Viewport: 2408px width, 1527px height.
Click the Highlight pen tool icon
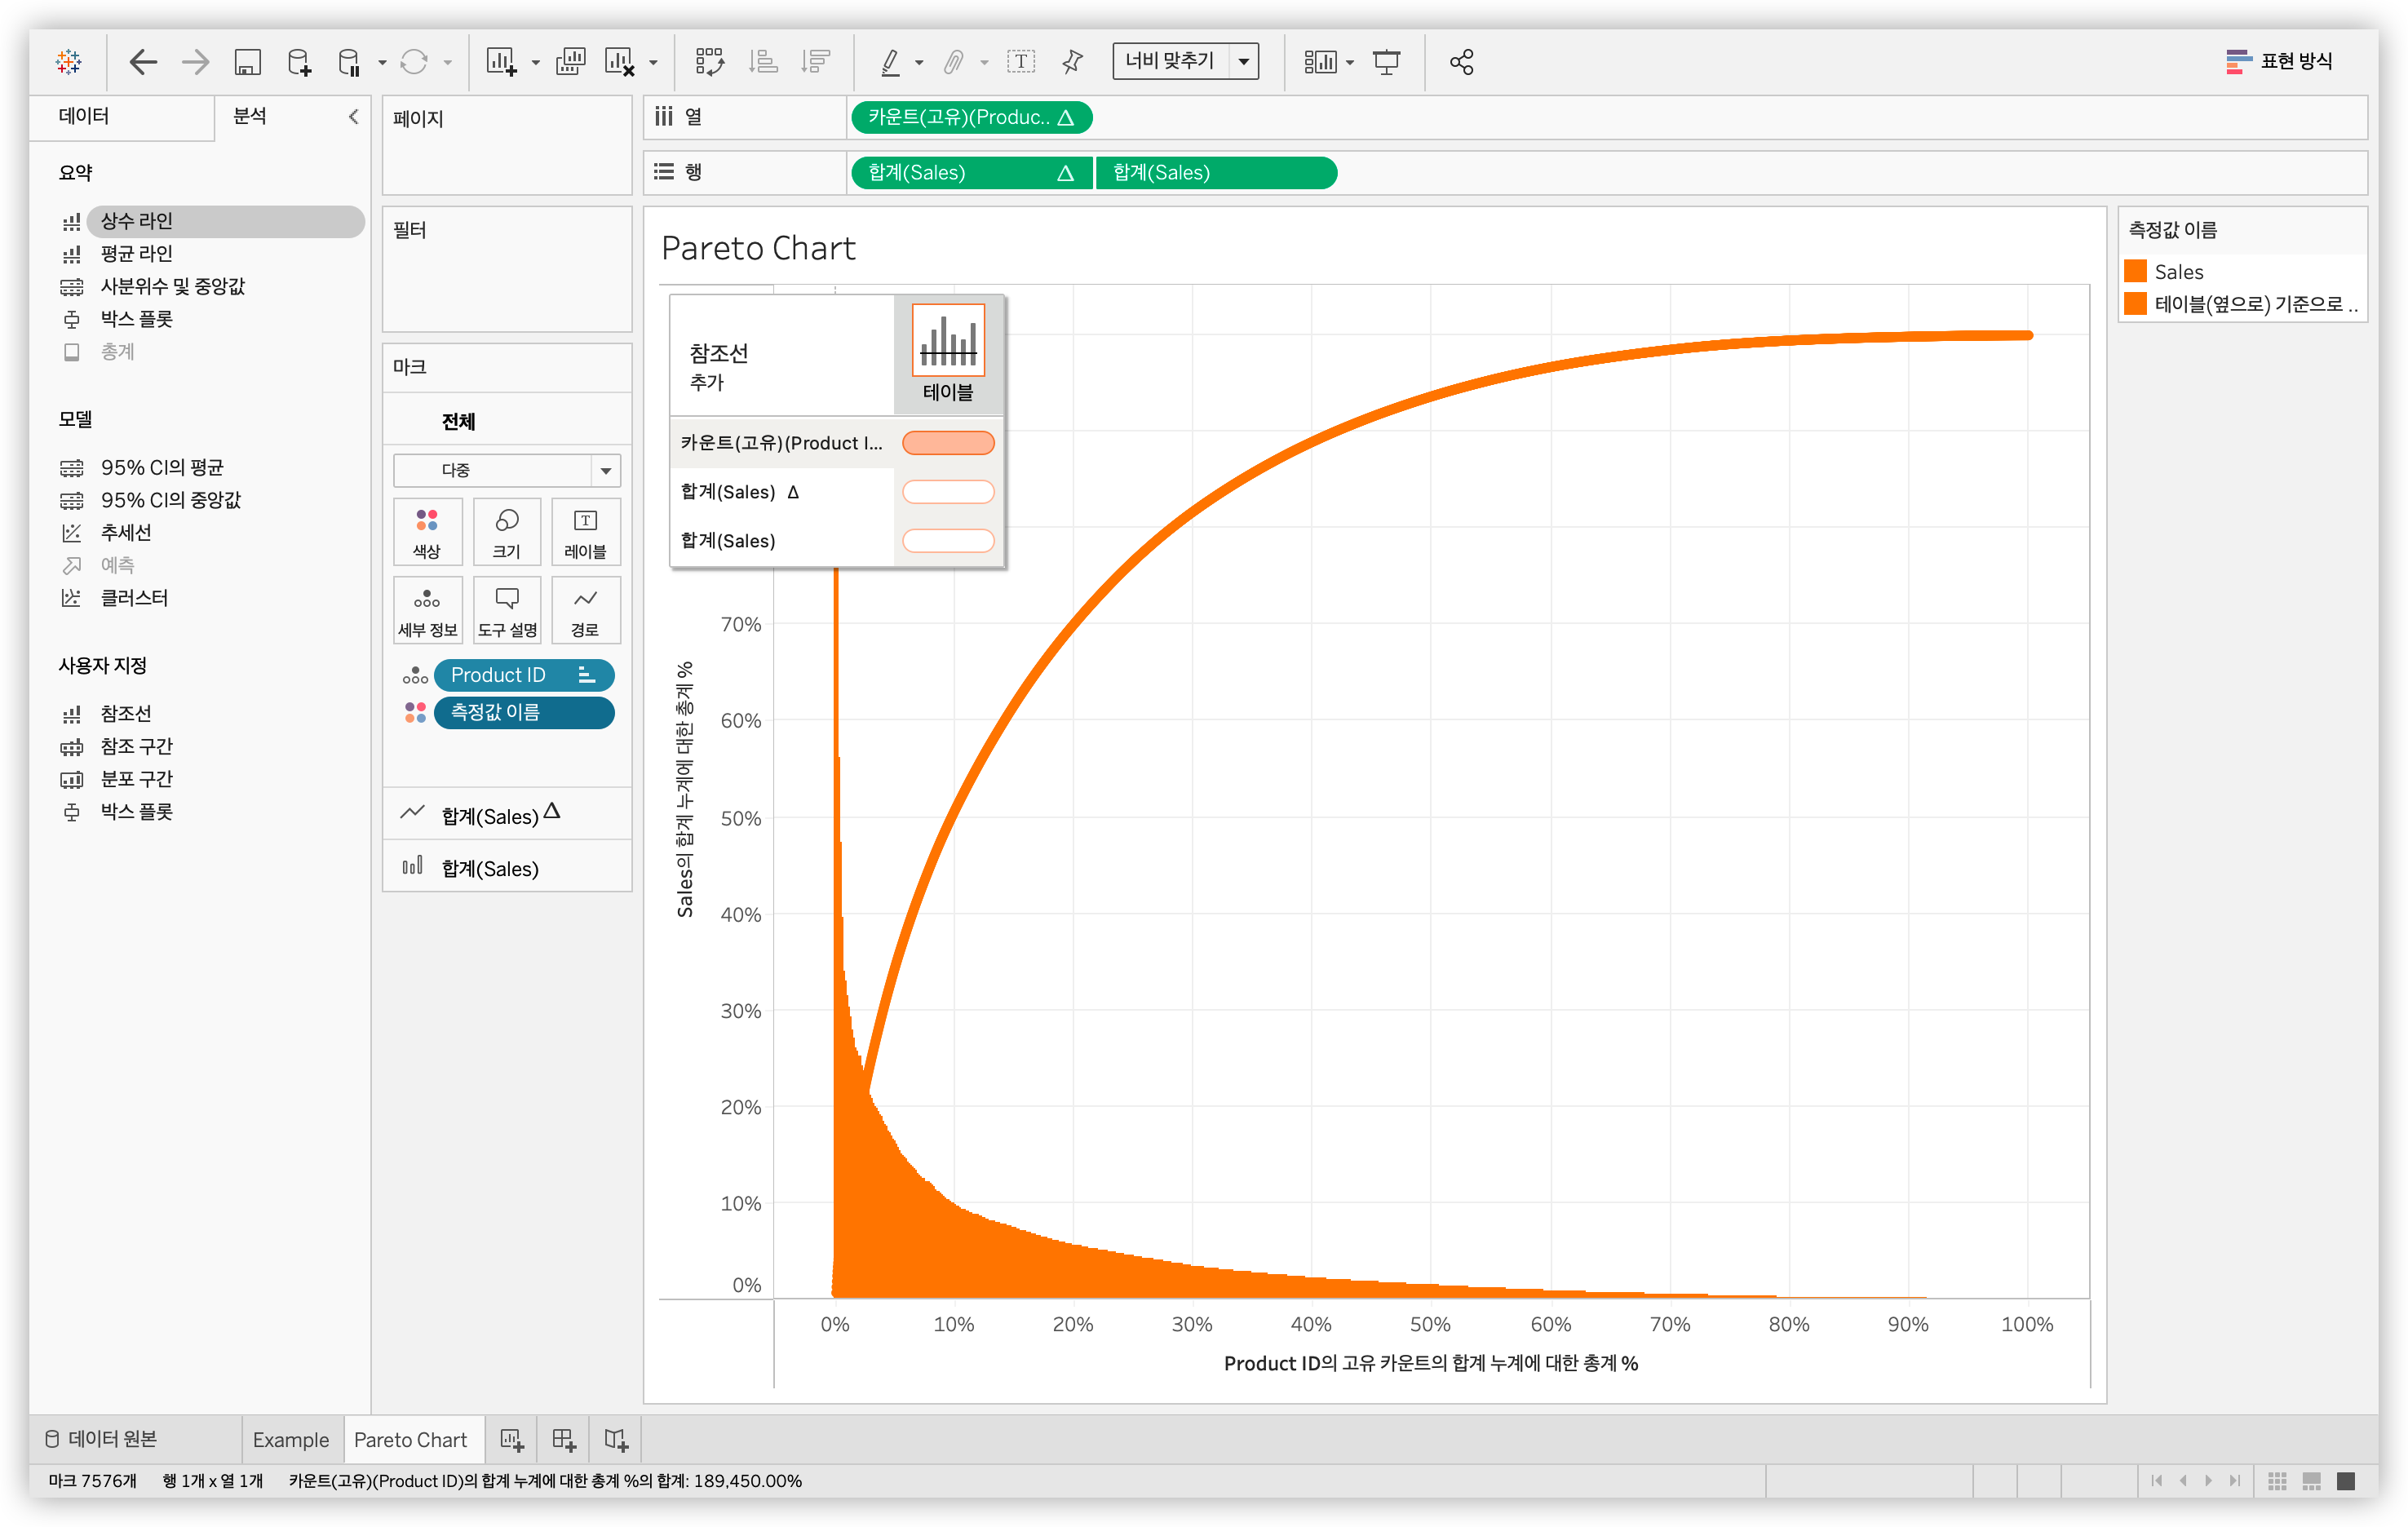(x=889, y=62)
